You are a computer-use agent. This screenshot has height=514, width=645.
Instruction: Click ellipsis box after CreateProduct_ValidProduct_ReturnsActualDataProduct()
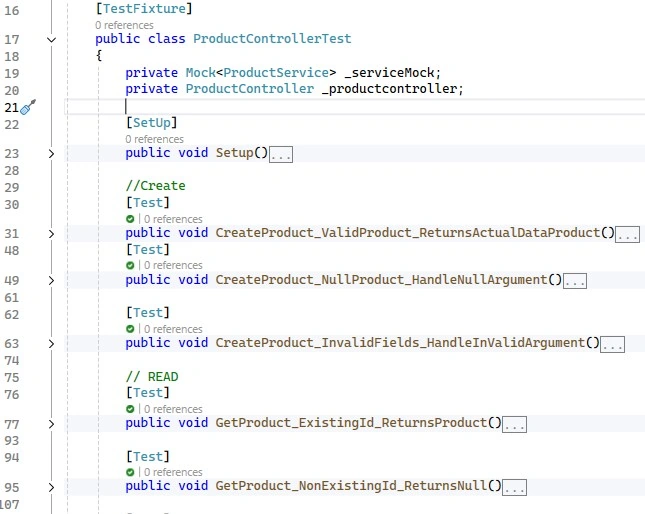click(x=627, y=234)
